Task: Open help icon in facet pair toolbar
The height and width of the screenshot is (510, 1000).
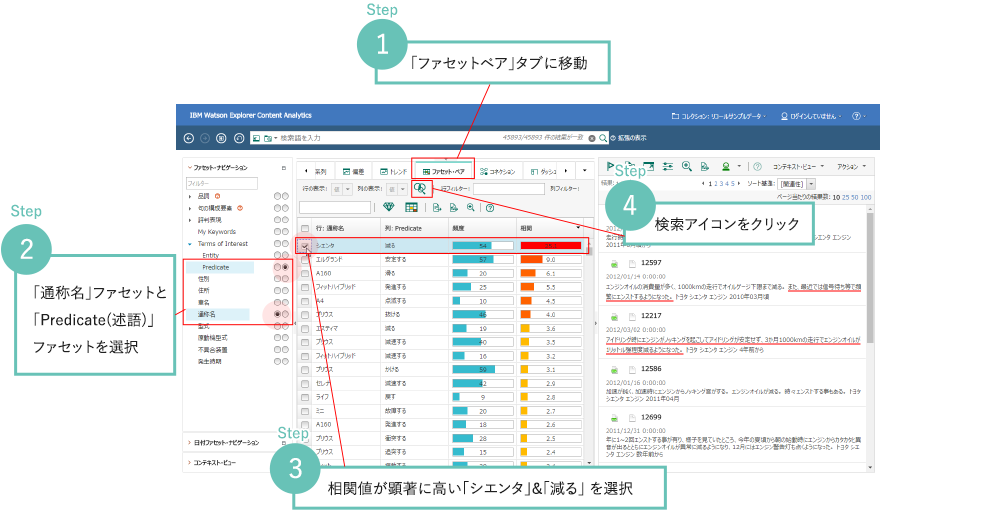Action: pos(490,208)
